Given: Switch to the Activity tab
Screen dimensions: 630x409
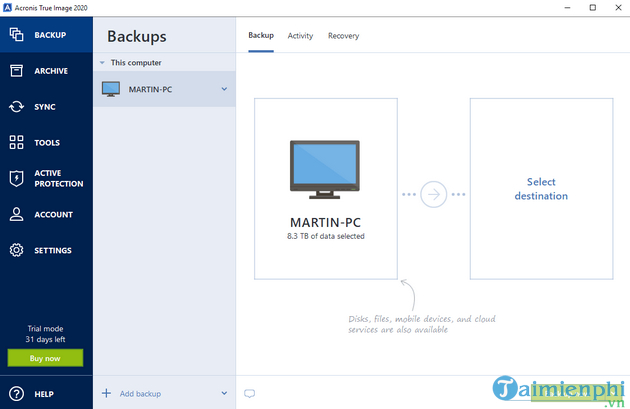Looking at the screenshot, I should [300, 36].
